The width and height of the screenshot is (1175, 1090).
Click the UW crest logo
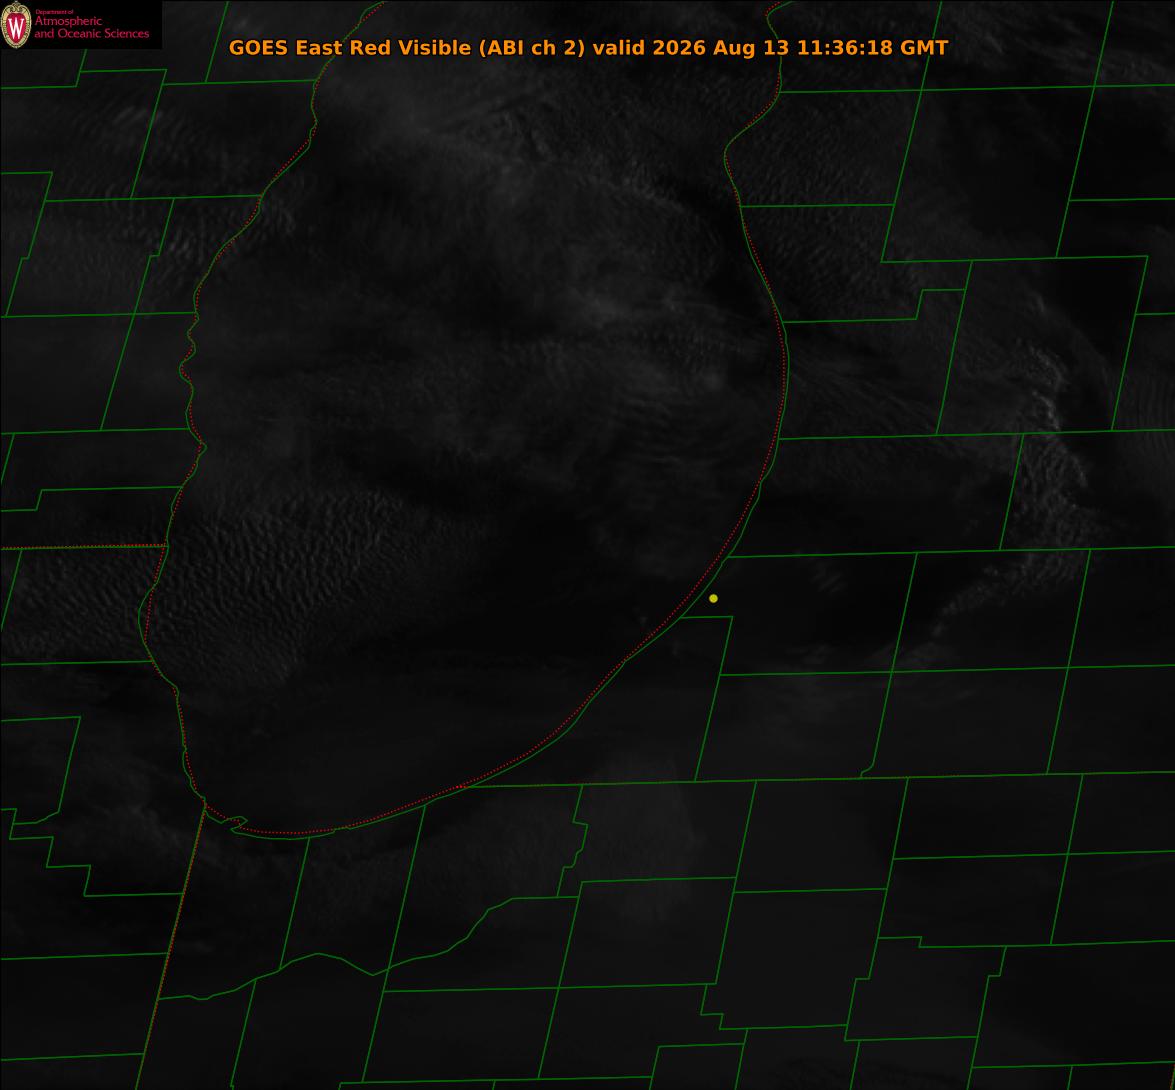[x=16, y=25]
